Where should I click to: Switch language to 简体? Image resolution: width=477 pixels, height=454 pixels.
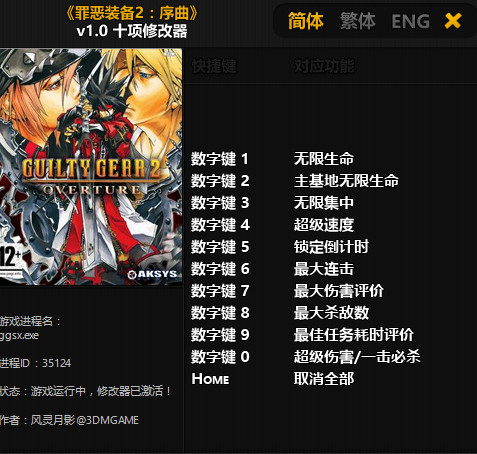(x=306, y=21)
